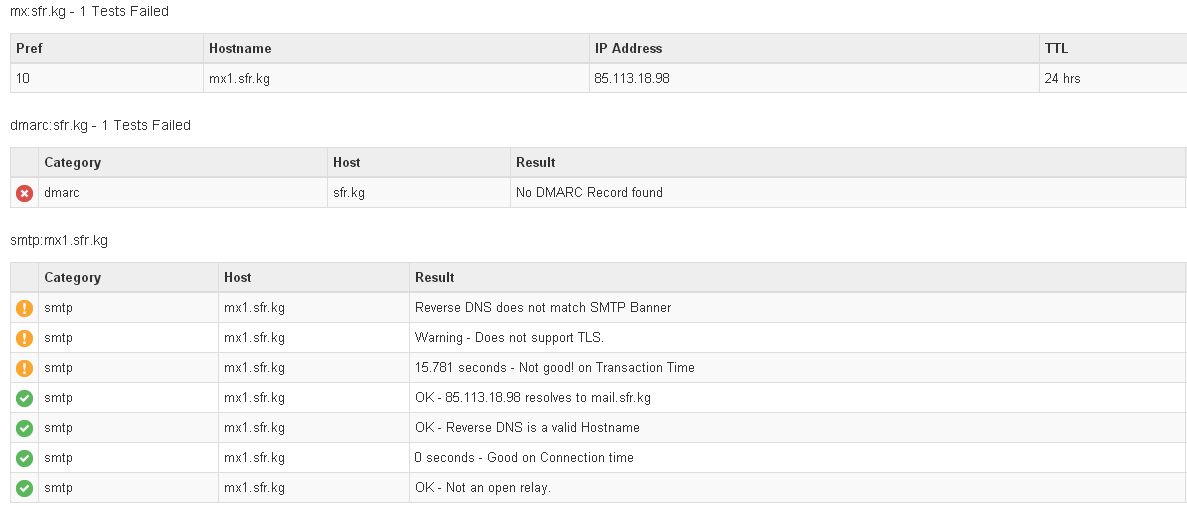This screenshot has height=506, width=1187.
Task: Click the Hostname column header
Action: pyautogui.click(x=240, y=48)
